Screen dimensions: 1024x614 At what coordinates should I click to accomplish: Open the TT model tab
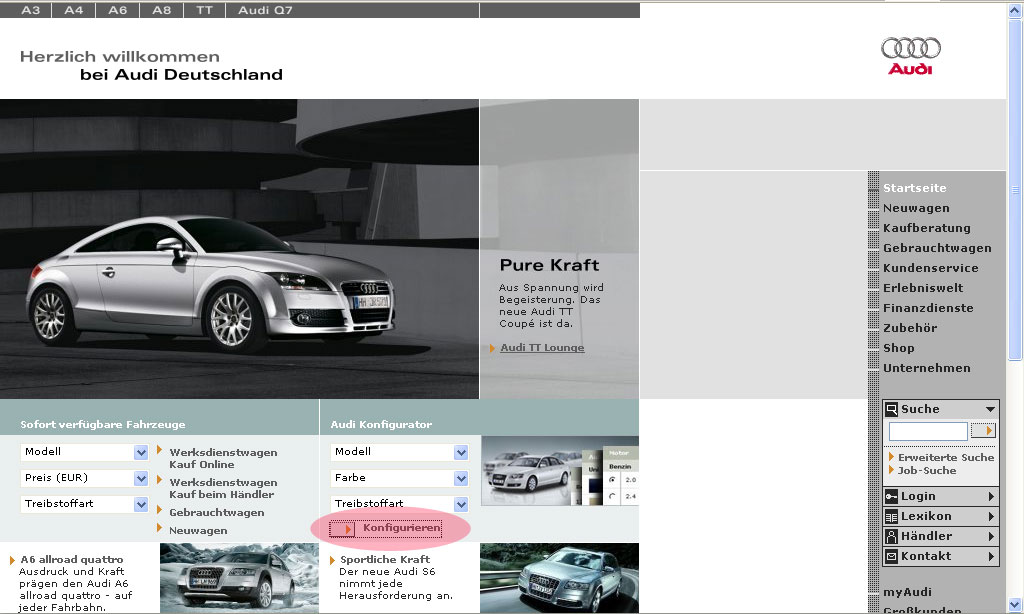[204, 10]
